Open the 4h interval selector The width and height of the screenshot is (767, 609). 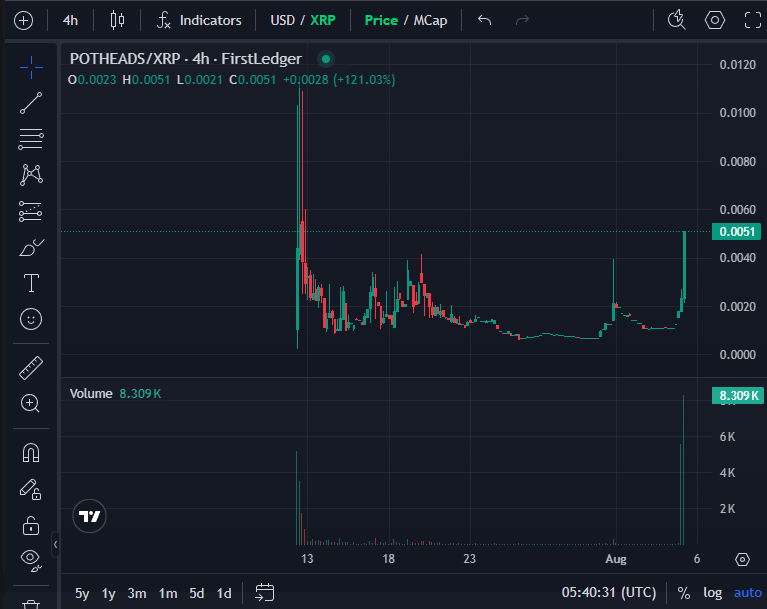point(70,21)
